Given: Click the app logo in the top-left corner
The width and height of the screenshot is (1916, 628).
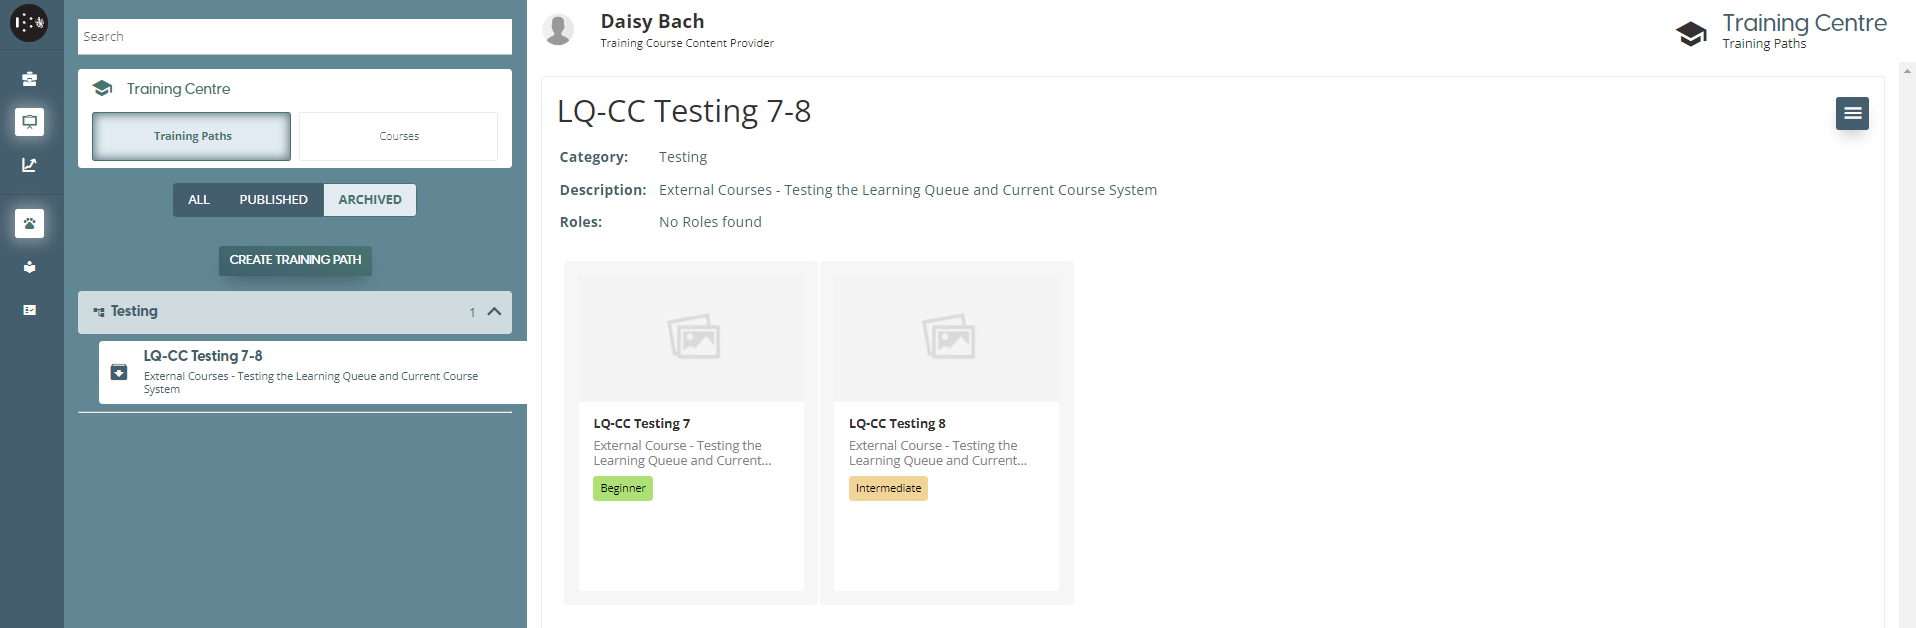Looking at the screenshot, I should [29, 23].
